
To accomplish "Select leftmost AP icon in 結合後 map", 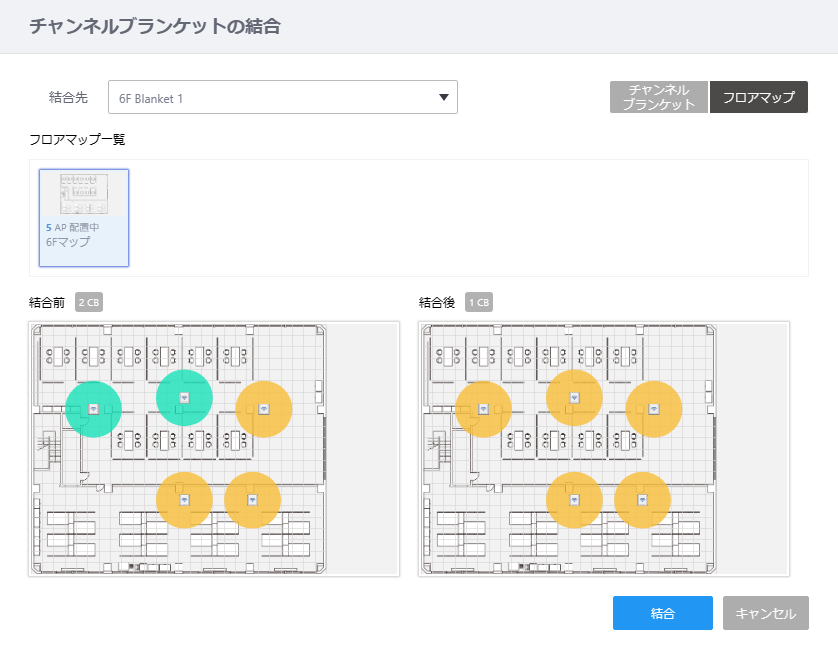I will pyautogui.click(x=483, y=409).
